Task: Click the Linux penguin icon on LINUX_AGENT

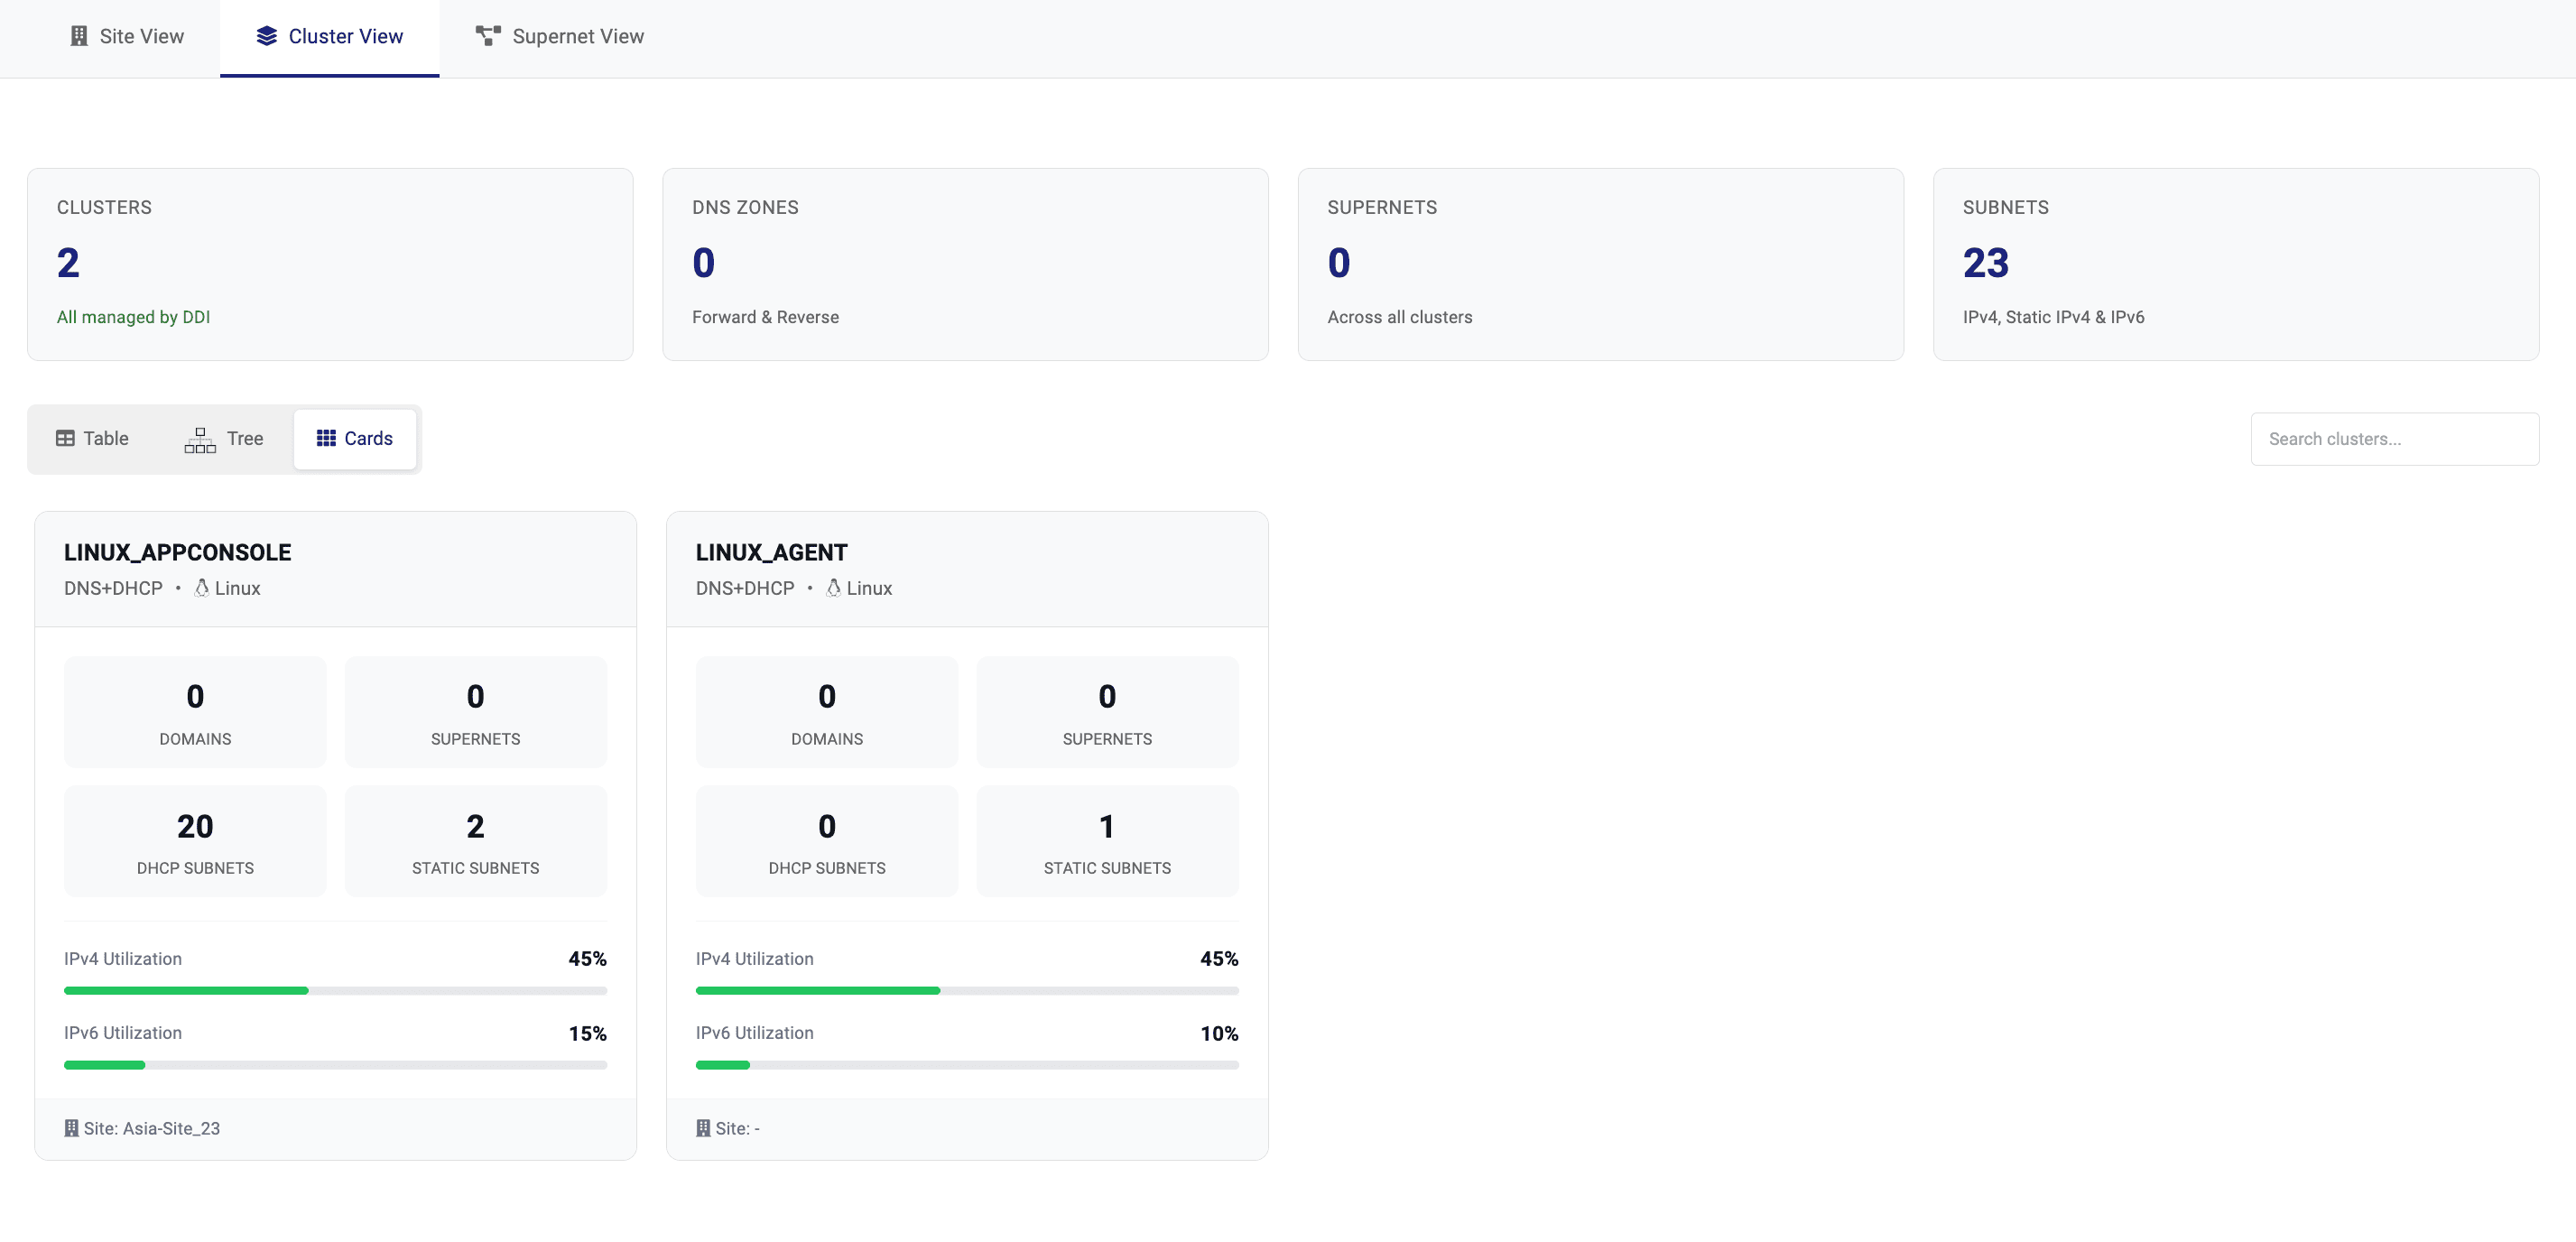Action: (833, 588)
